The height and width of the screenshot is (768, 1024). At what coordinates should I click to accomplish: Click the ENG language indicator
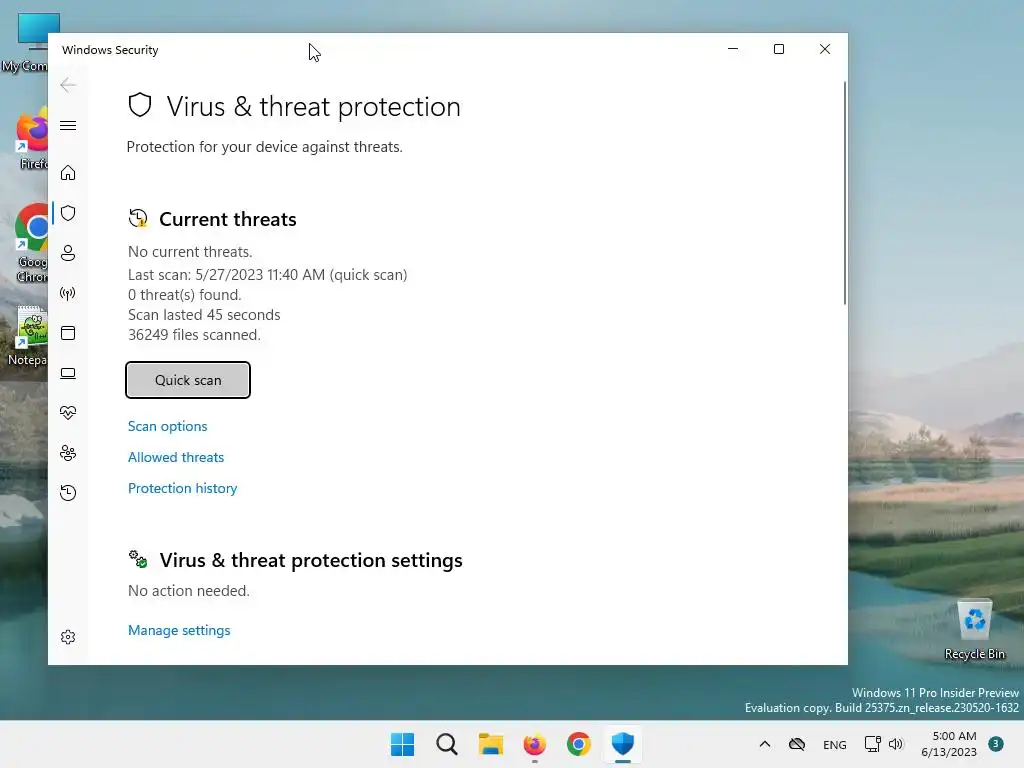[835, 744]
